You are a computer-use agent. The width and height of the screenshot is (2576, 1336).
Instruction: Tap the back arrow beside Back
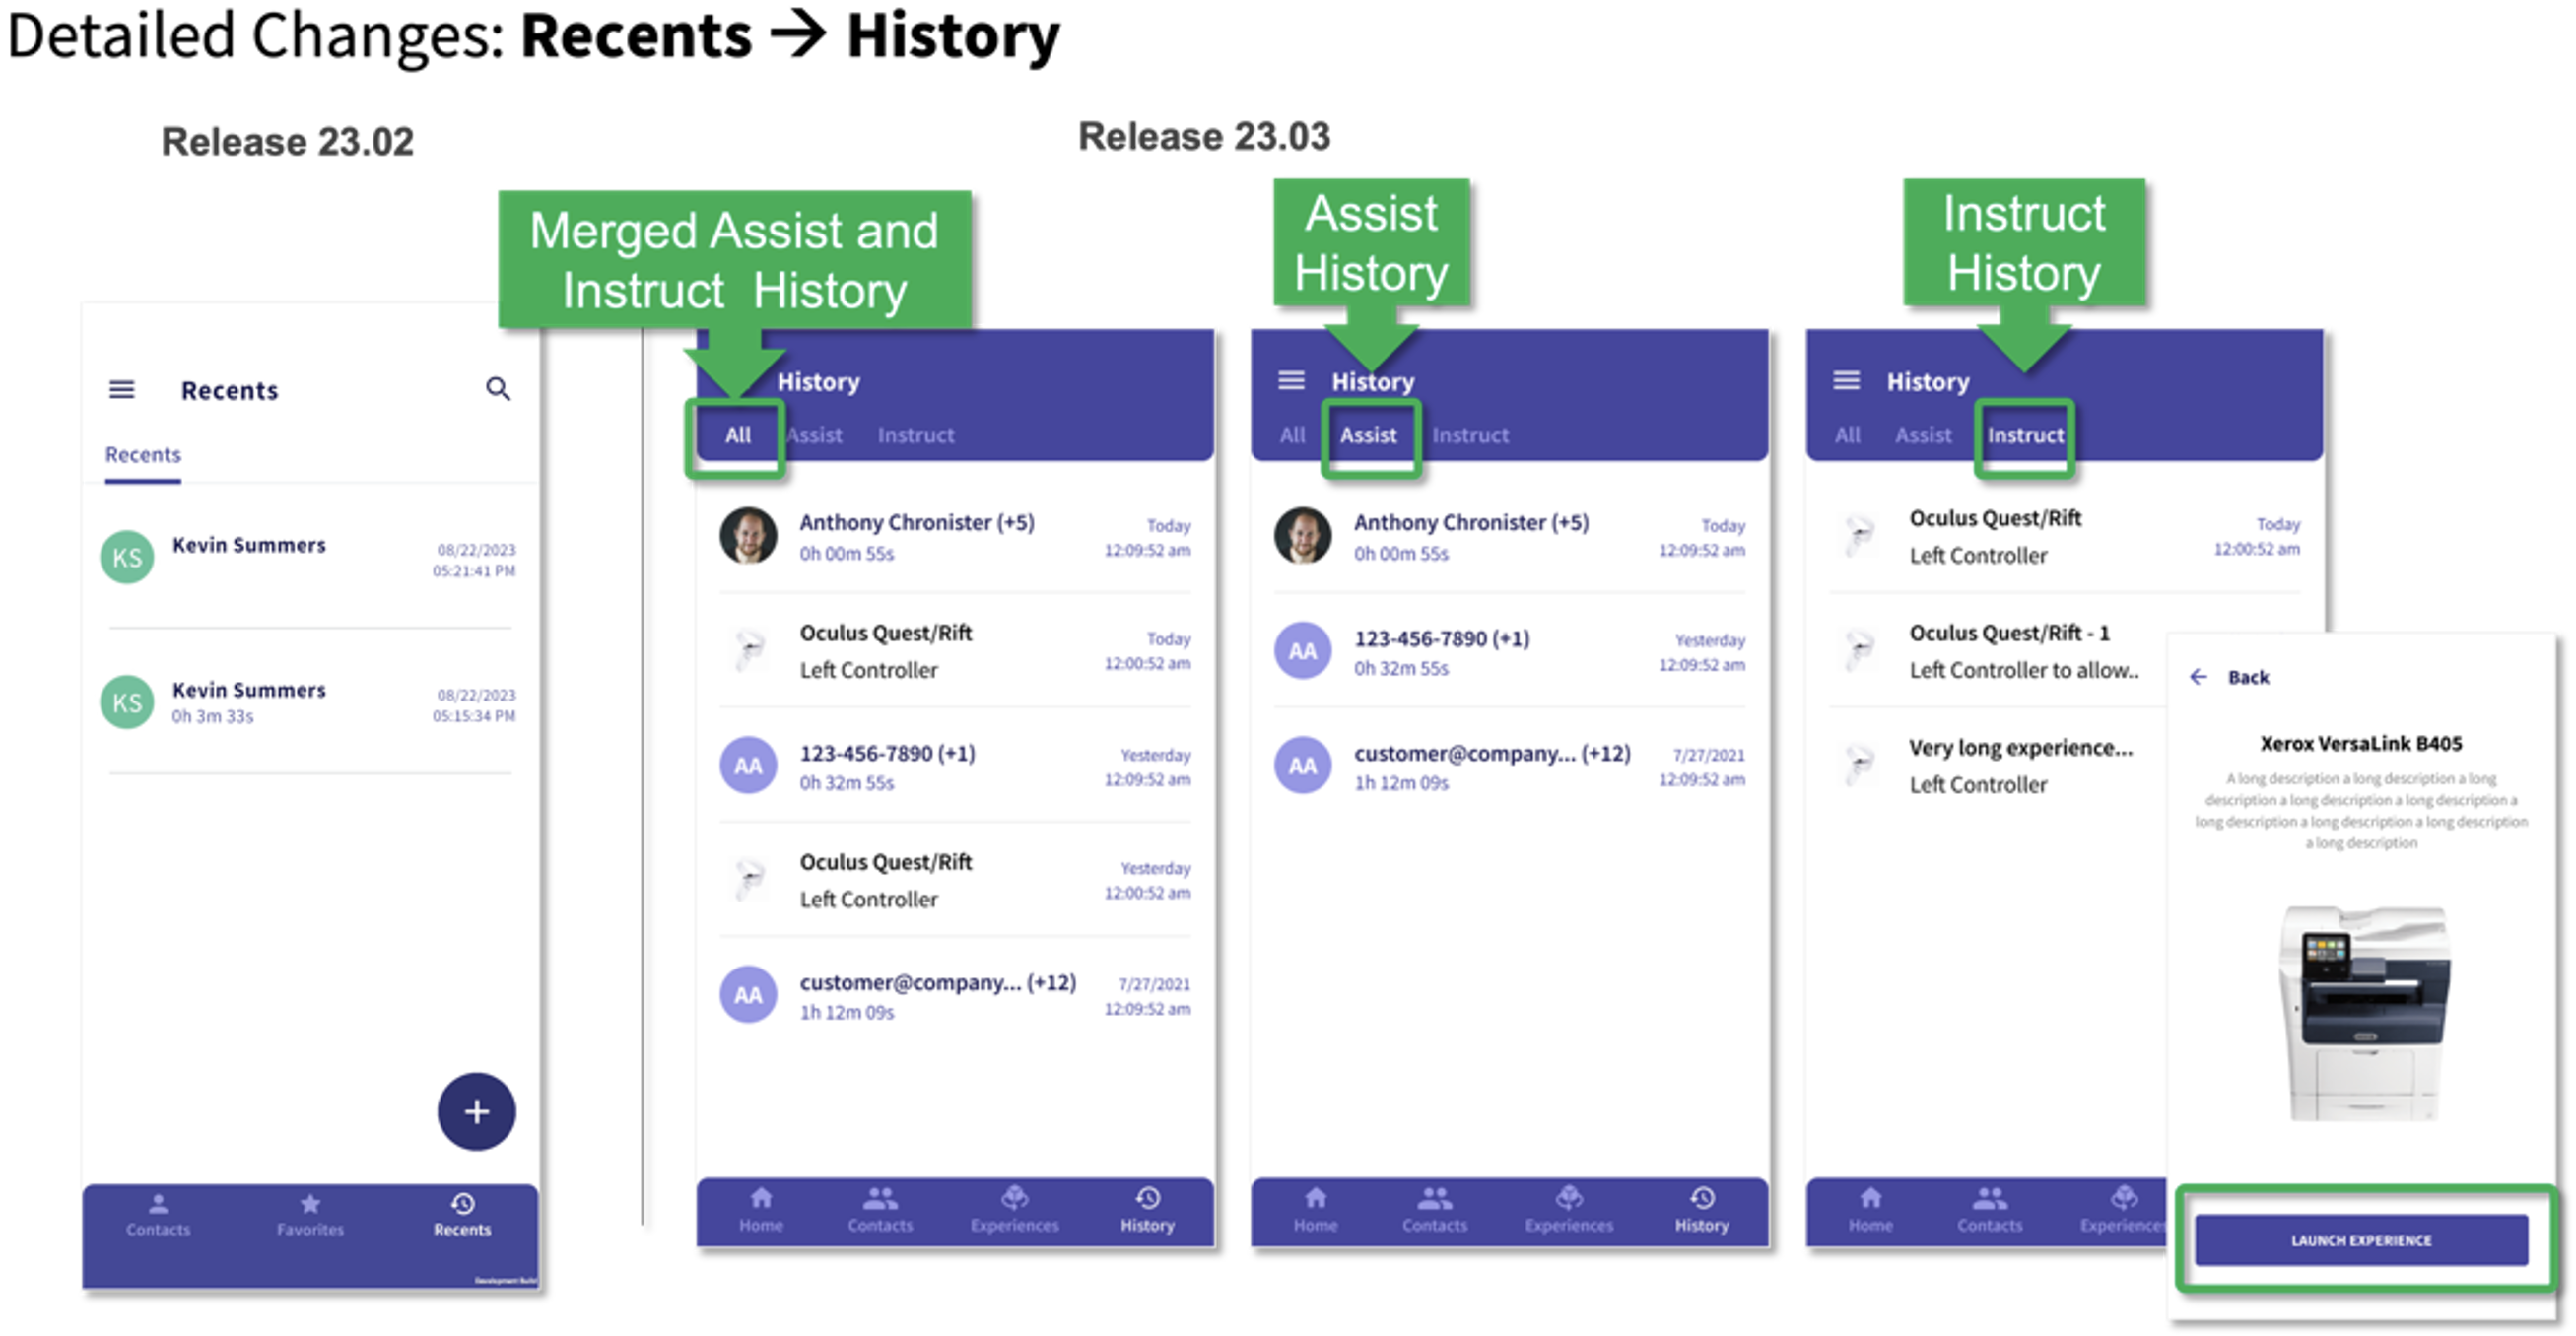pyautogui.click(x=2197, y=677)
